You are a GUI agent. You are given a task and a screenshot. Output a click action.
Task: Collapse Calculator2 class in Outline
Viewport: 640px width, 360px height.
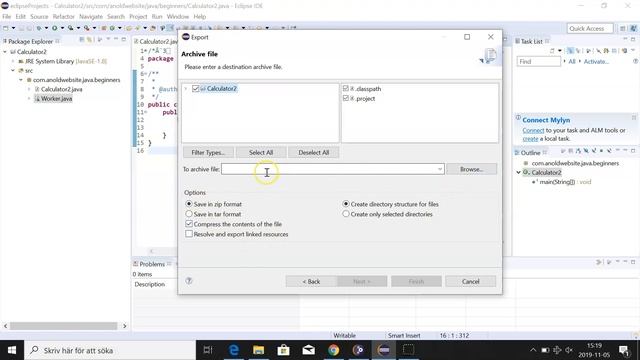[518, 173]
